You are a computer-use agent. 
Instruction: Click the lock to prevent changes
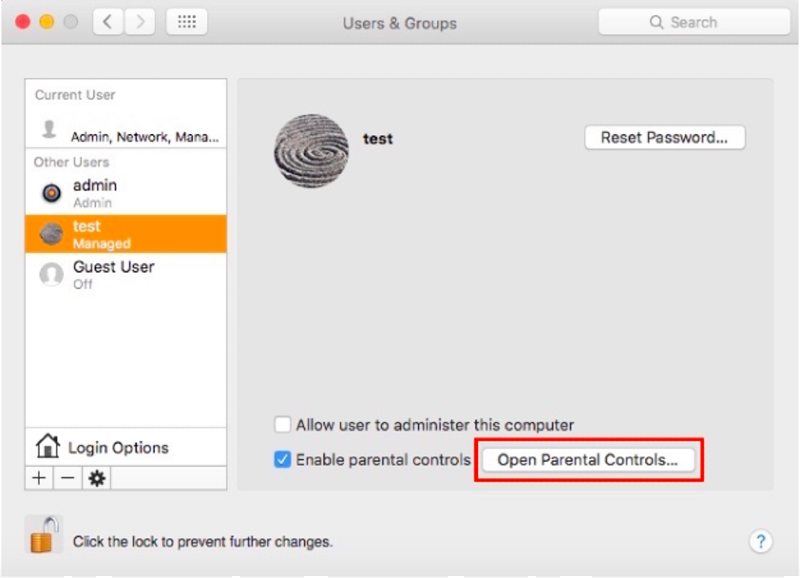(44, 534)
